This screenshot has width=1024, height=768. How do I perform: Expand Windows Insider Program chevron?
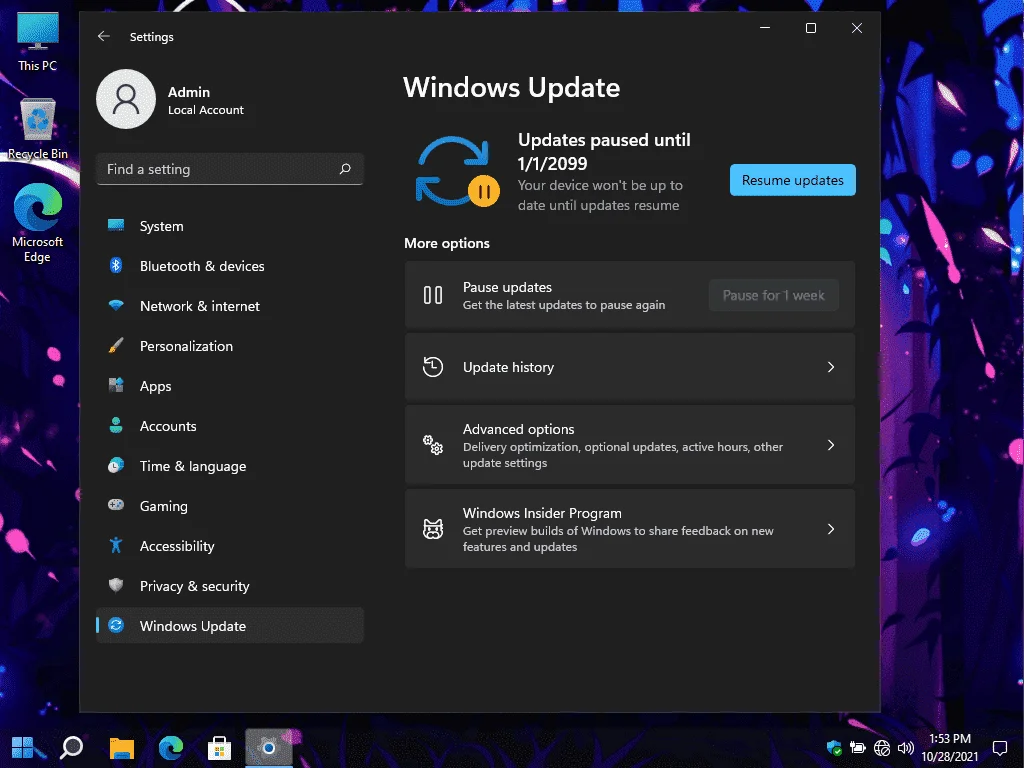coord(831,529)
